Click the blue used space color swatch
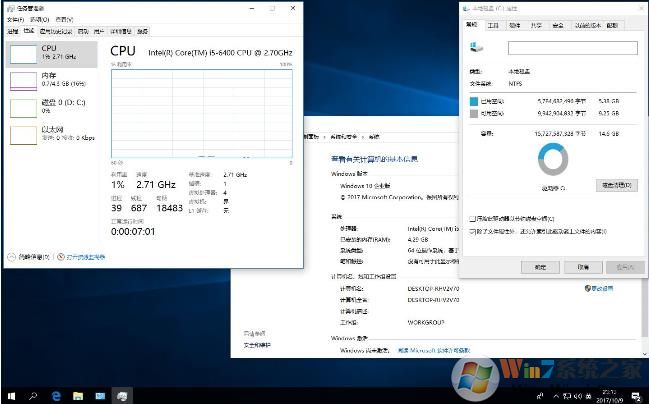The height and width of the screenshot is (404, 649). pos(474,101)
